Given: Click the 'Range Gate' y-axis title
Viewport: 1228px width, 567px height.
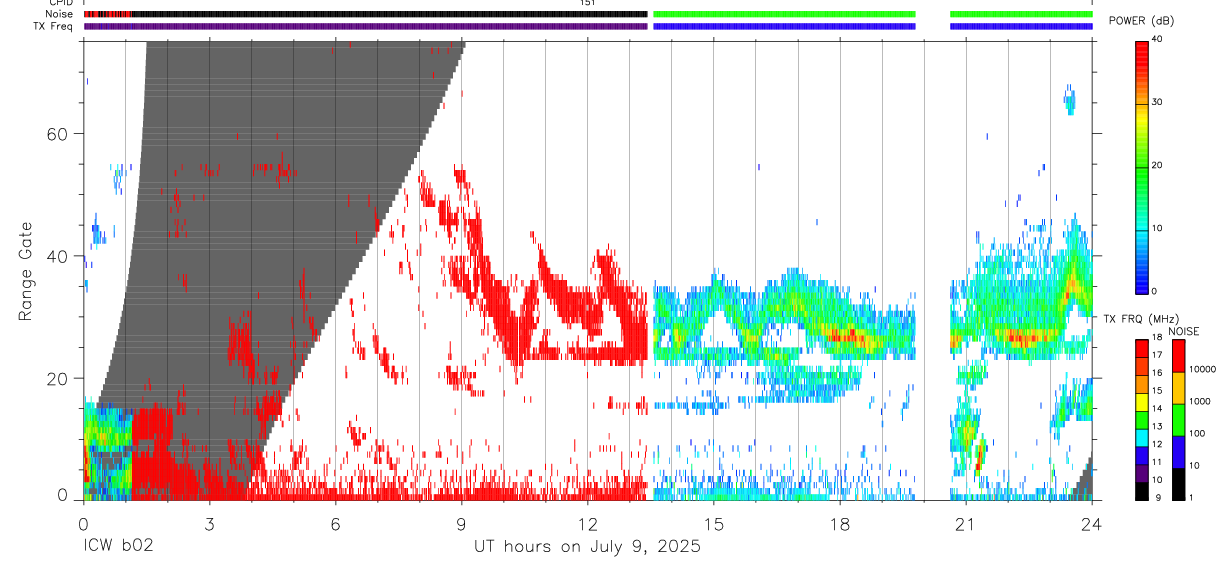Looking at the screenshot, I should (x=25, y=271).
